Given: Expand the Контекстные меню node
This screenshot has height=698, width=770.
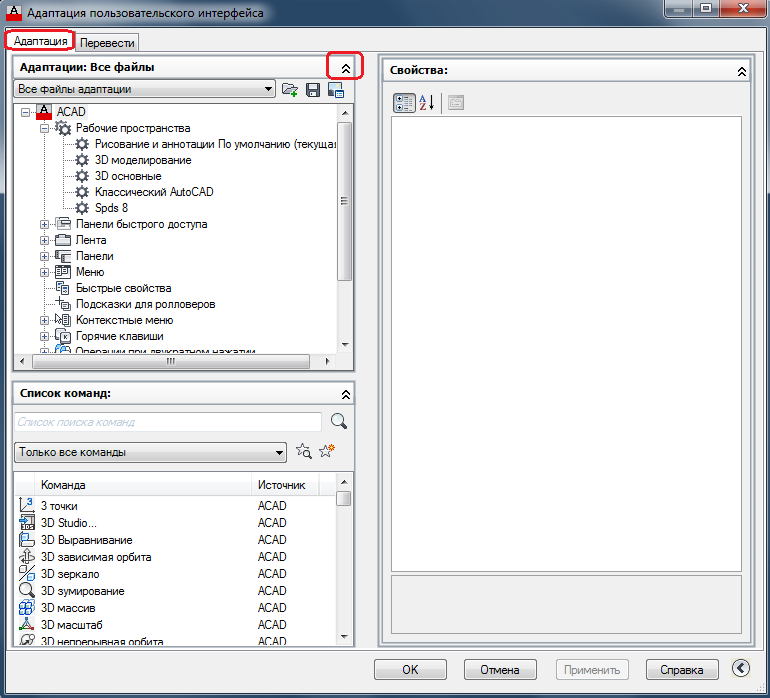Looking at the screenshot, I should [44, 320].
